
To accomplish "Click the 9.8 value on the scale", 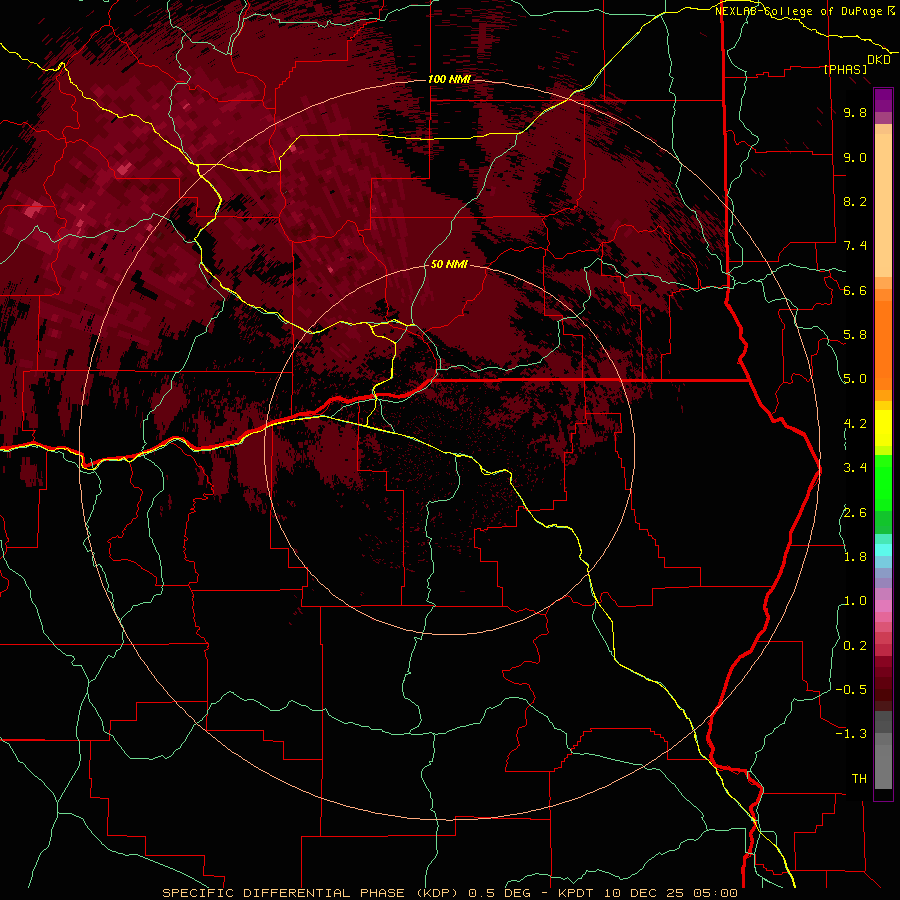I will (855, 112).
